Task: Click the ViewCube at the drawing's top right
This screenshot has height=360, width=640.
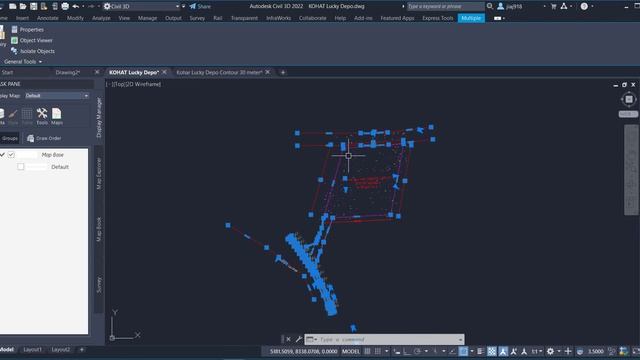Action: tap(629, 99)
